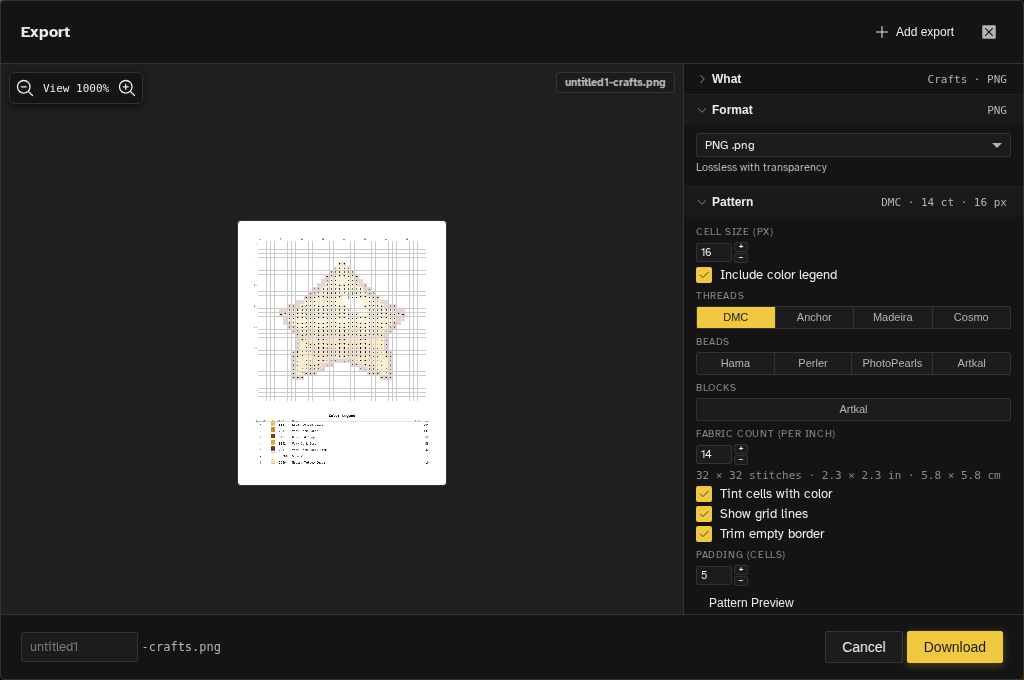This screenshot has height=680, width=1024.
Task: Open the PNG .png format dropdown
Action: [853, 145]
